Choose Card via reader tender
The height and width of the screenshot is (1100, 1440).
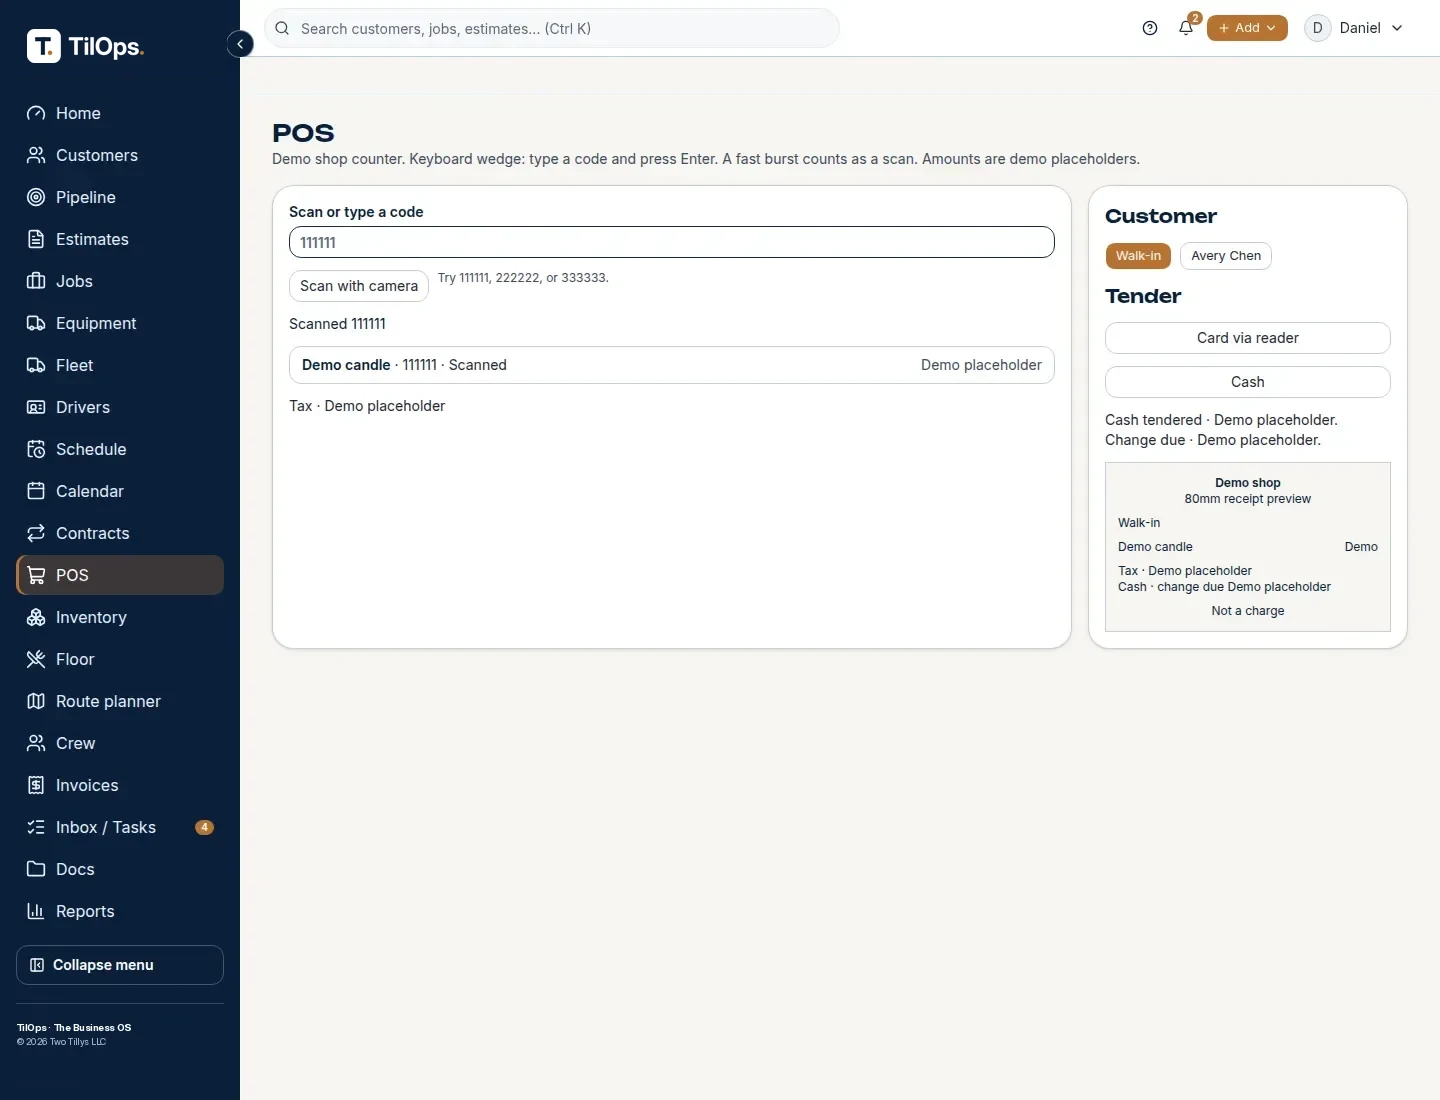click(x=1248, y=338)
